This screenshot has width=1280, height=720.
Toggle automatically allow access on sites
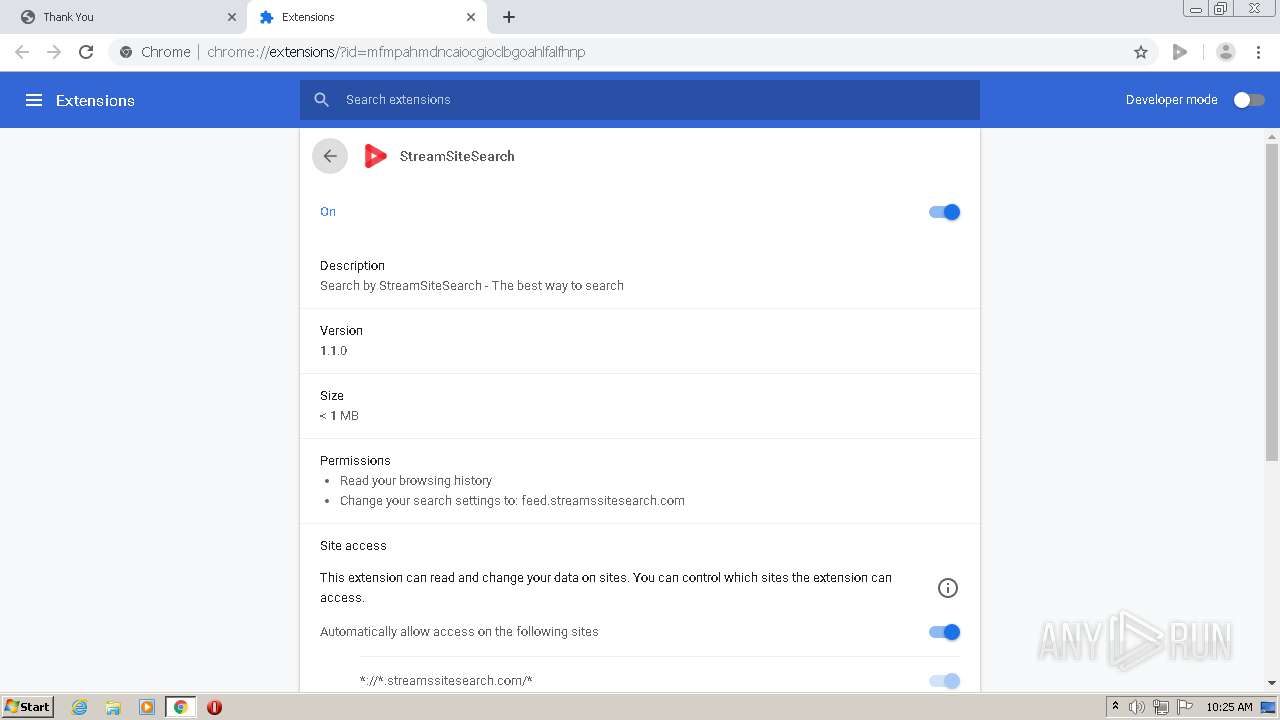(x=944, y=632)
